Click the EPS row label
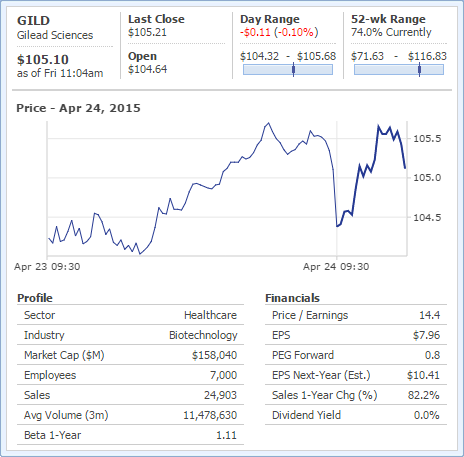The image size is (464, 457). click(x=281, y=335)
